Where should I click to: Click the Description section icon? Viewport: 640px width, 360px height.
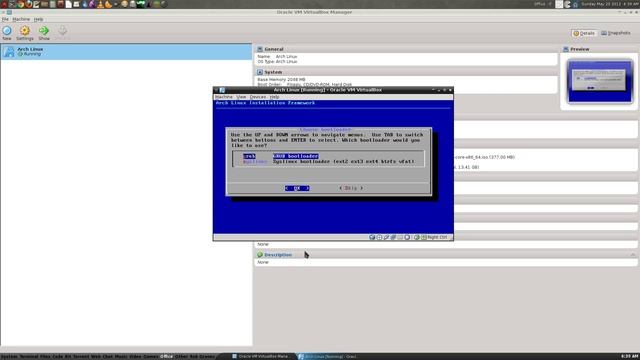click(260, 255)
